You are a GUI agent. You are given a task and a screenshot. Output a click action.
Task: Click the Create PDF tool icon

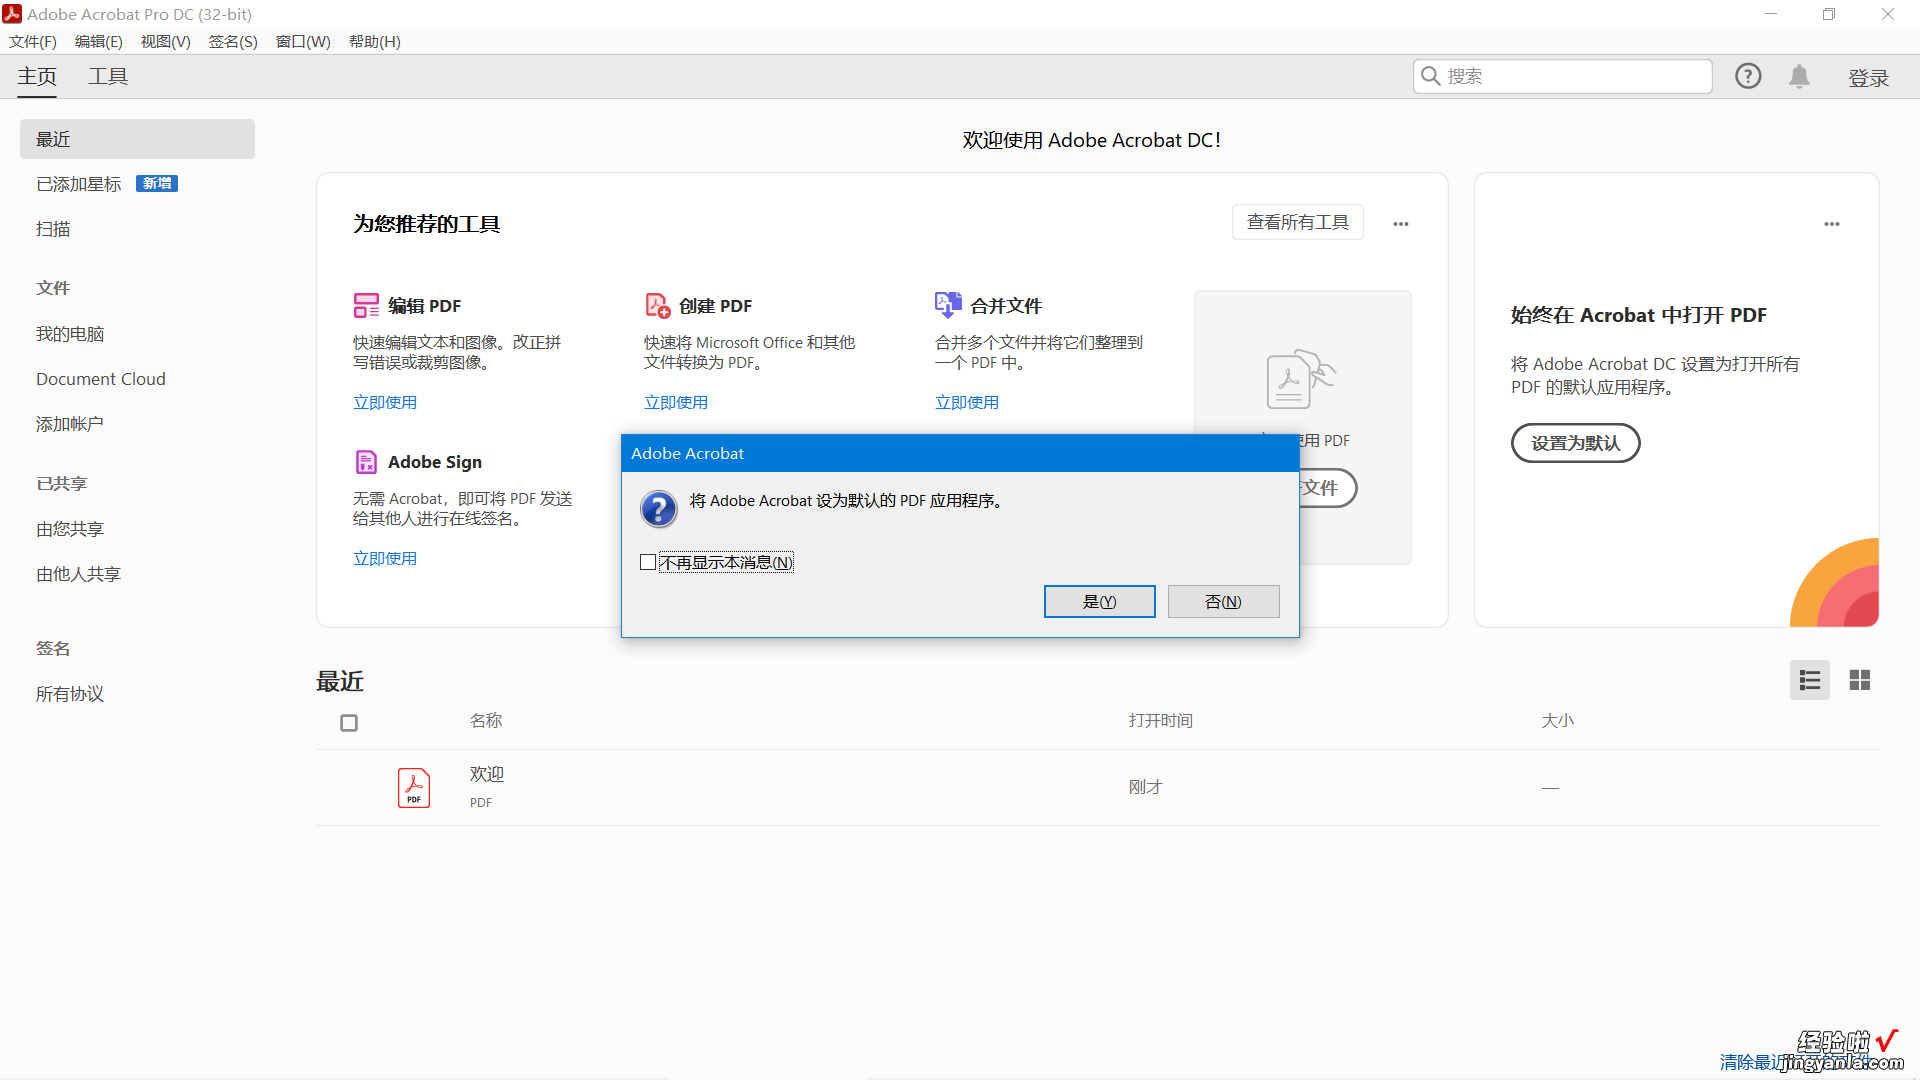pyautogui.click(x=657, y=305)
